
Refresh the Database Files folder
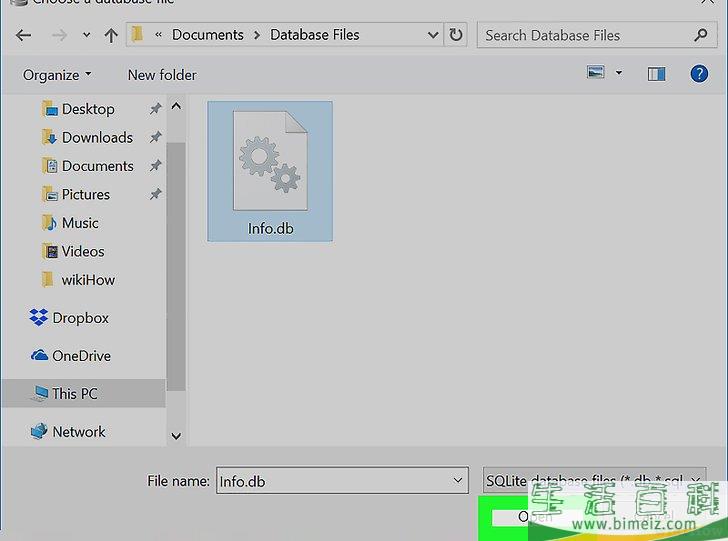point(456,35)
